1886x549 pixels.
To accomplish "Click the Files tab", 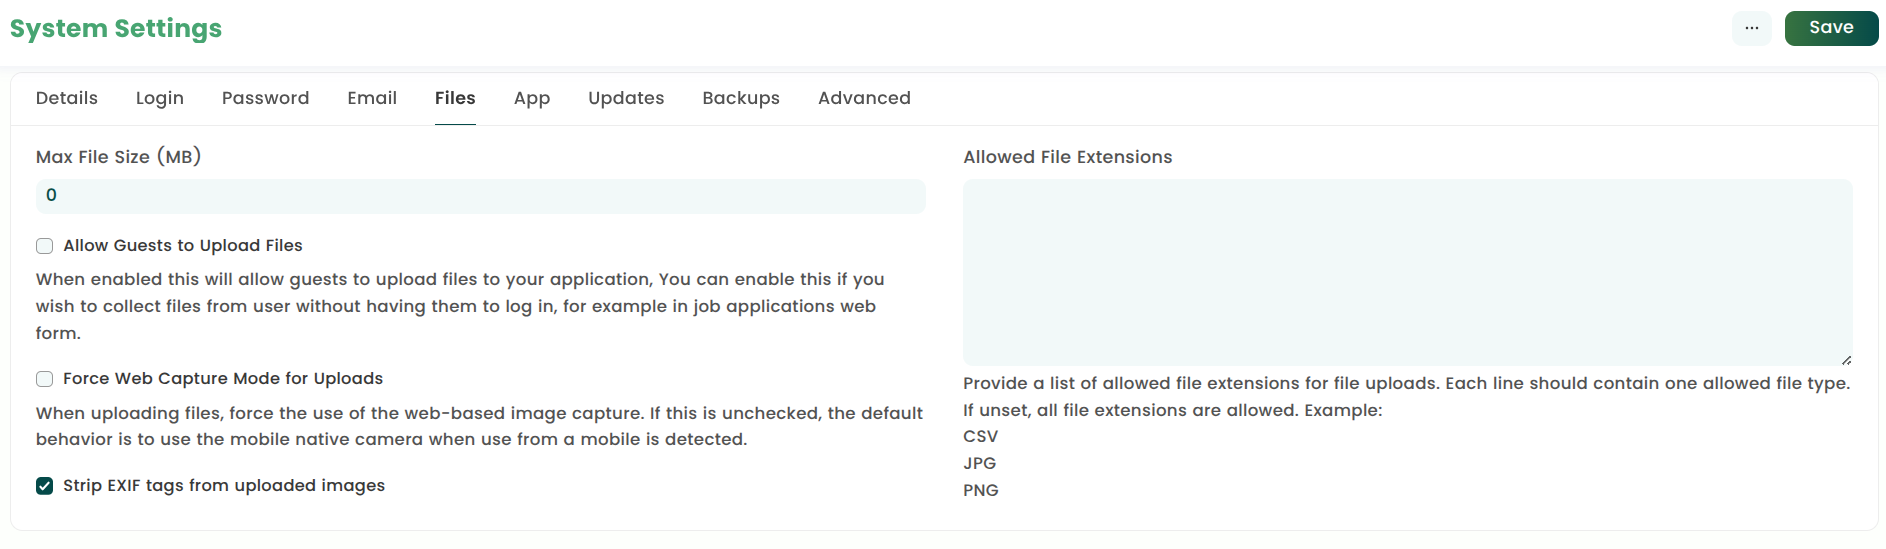I will click(x=455, y=98).
